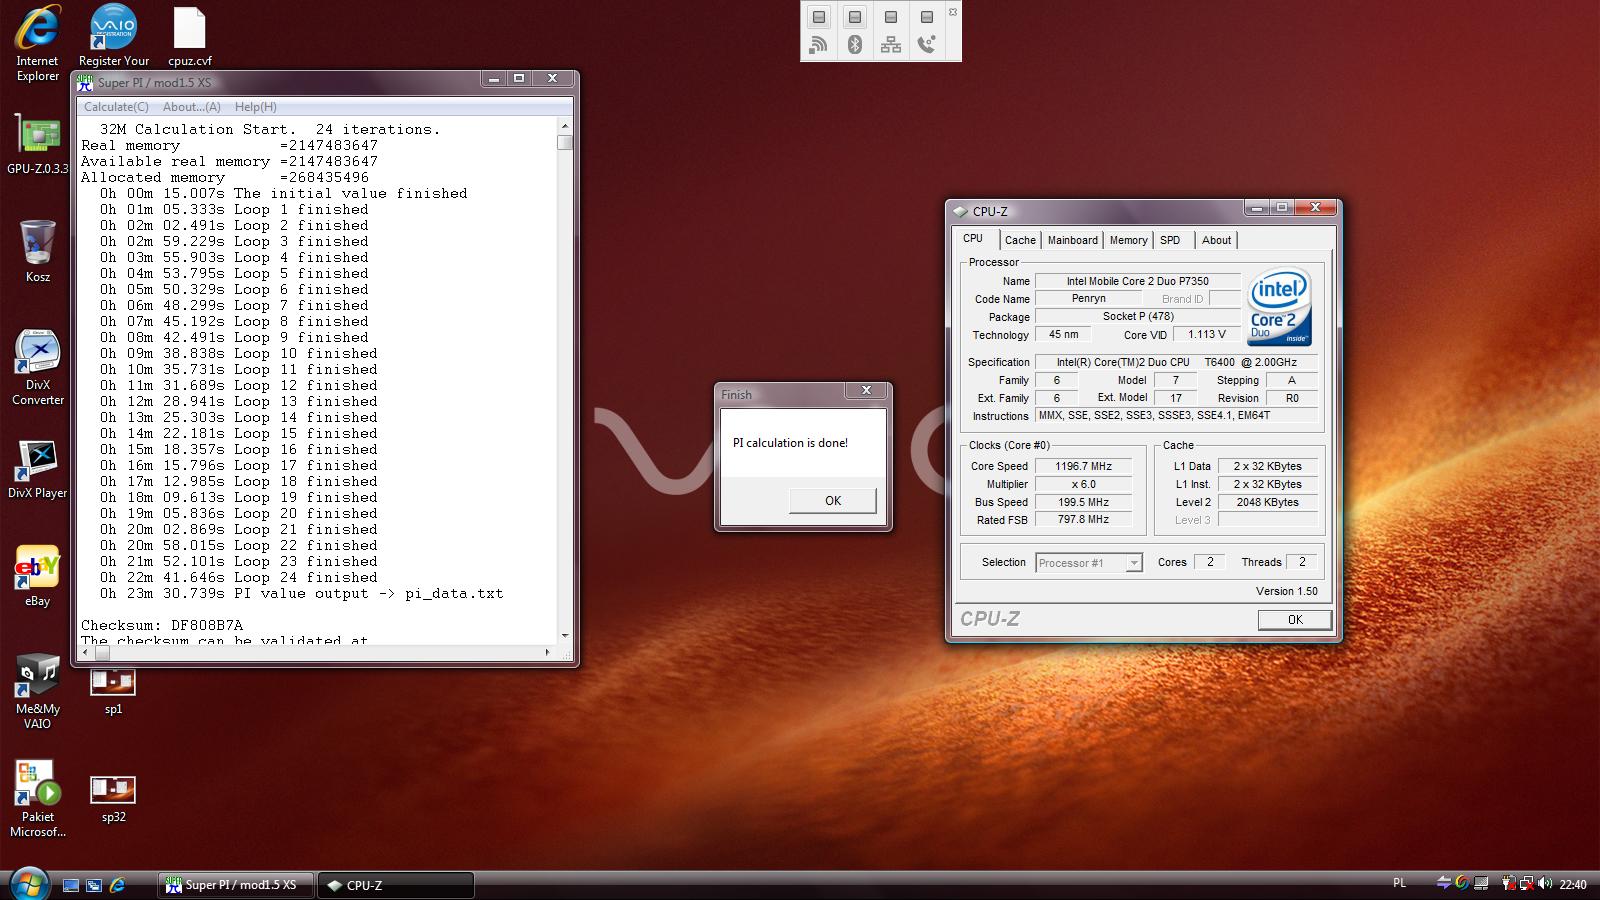The width and height of the screenshot is (1600, 900).
Task: Click the Super PI horizontal scrollbar left arrow
Action: pos(85,653)
